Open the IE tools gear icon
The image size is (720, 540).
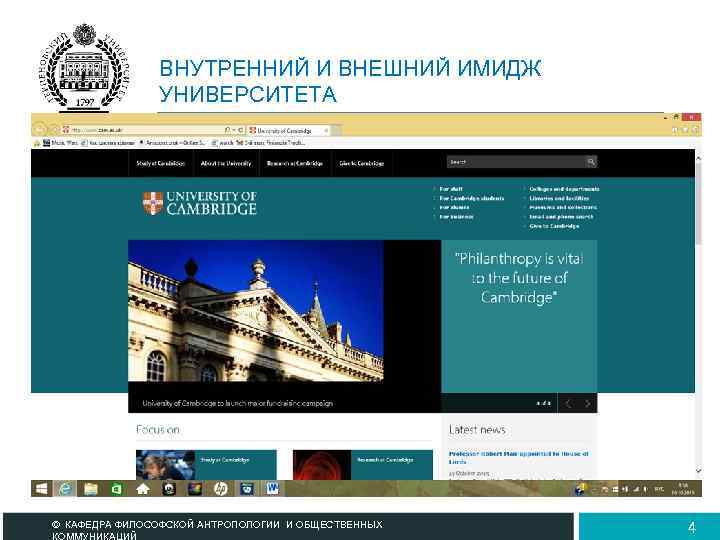click(x=696, y=130)
